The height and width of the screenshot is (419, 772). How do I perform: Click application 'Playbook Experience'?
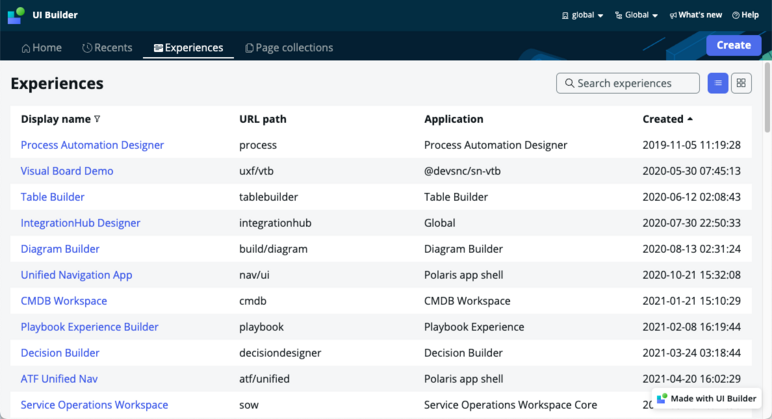click(x=474, y=327)
